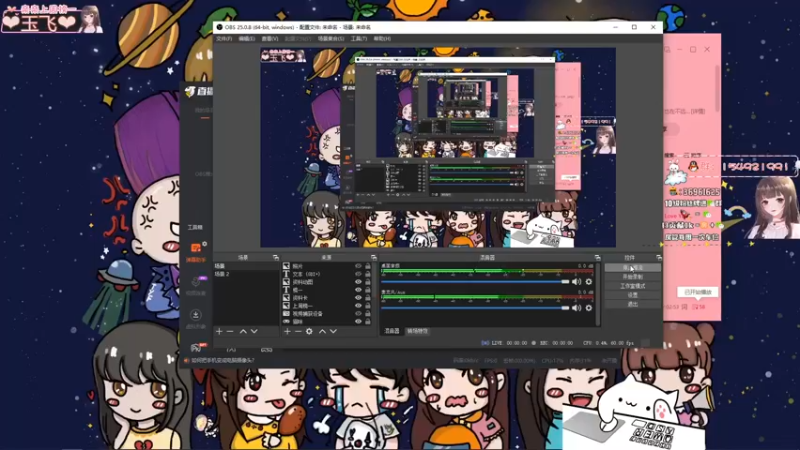Toggle visibility of the first image source
The width and height of the screenshot is (800, 450).
pyautogui.click(x=358, y=266)
